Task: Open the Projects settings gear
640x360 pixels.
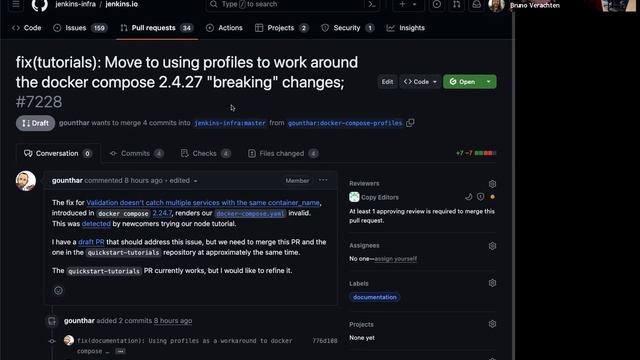Action: click(492, 324)
